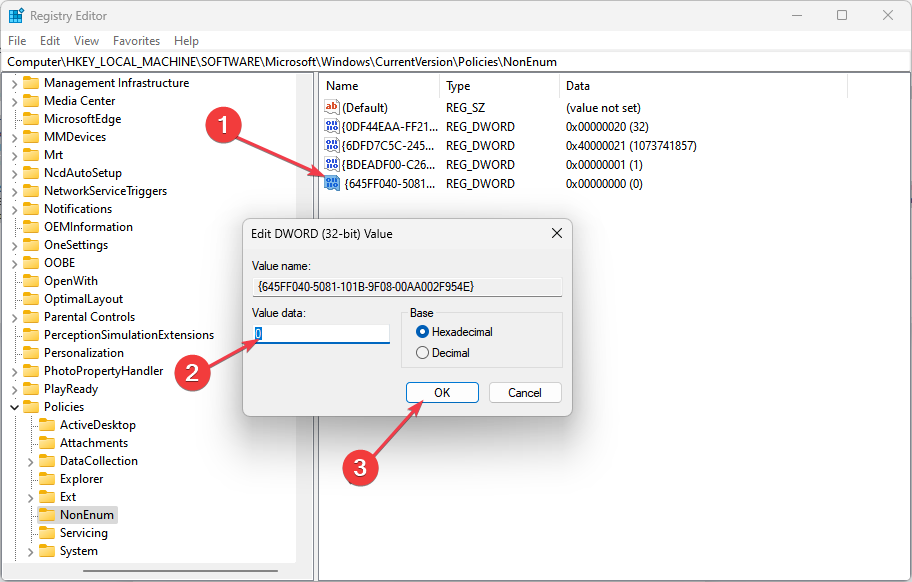Viewport: 912px width, 582px height.
Task: Click the Media Center folder icon
Action: click(31, 101)
